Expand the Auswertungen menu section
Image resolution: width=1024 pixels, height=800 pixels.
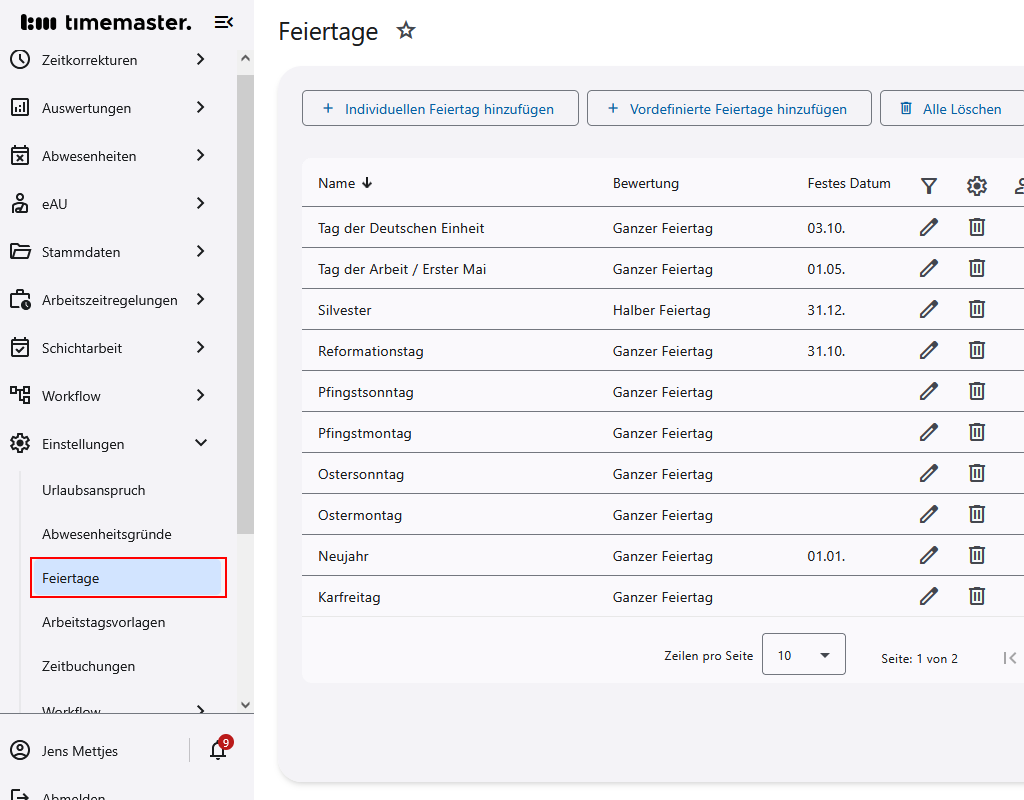(200, 107)
